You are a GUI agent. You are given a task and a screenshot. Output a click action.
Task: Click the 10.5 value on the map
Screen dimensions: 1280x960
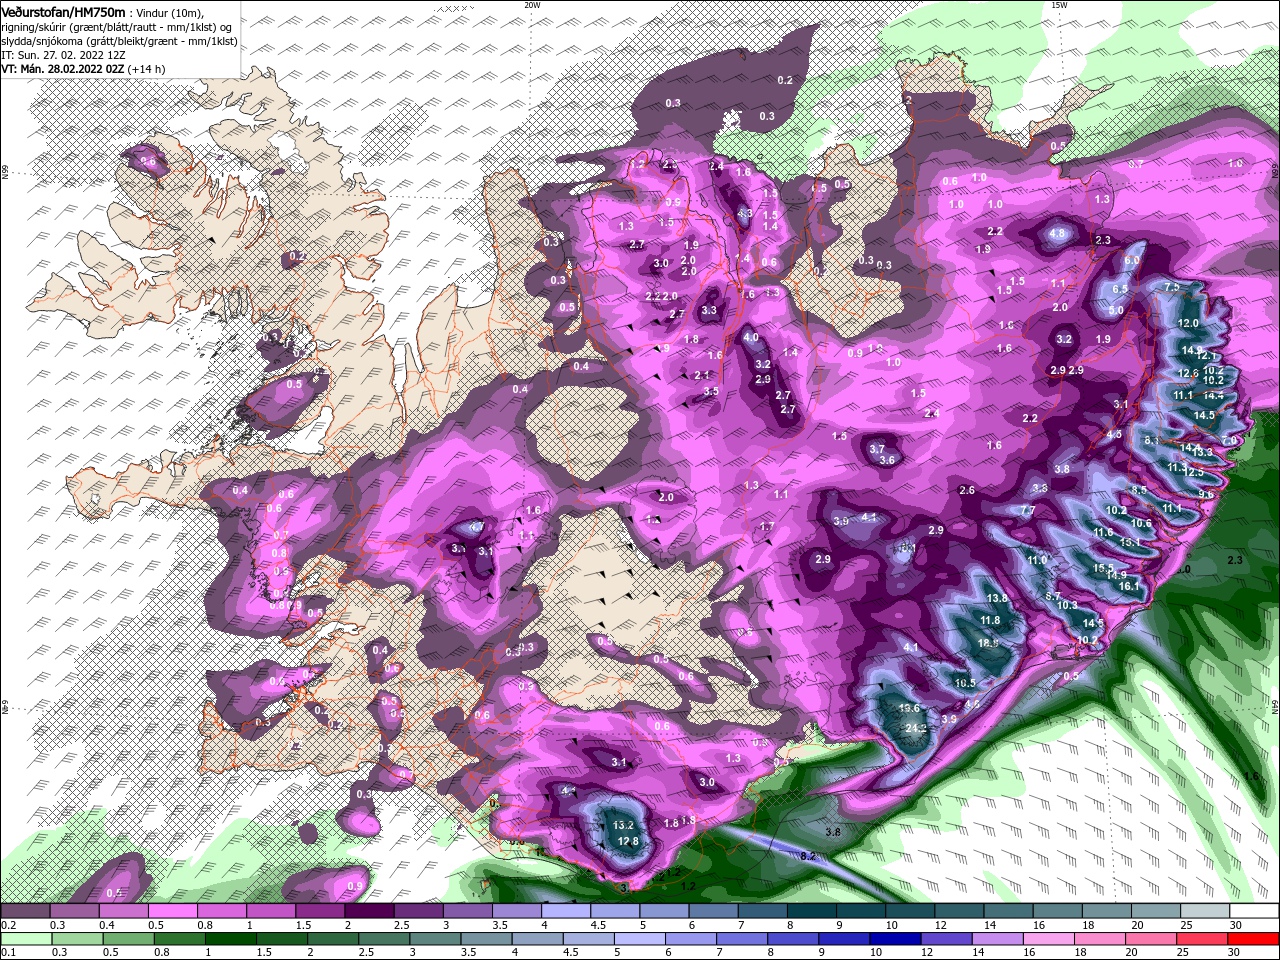coord(965,683)
